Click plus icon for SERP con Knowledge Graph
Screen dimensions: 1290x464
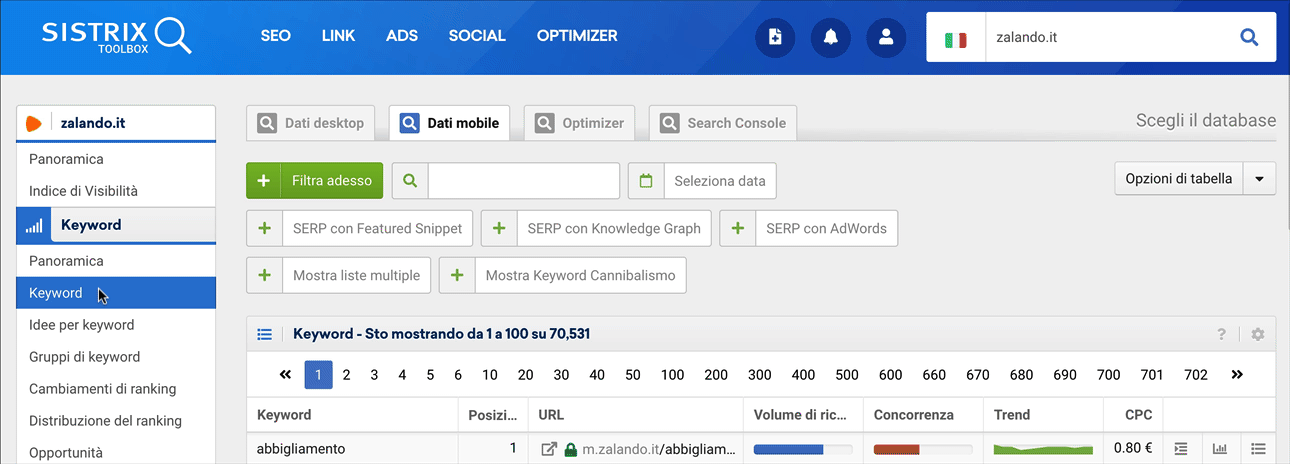(x=499, y=228)
